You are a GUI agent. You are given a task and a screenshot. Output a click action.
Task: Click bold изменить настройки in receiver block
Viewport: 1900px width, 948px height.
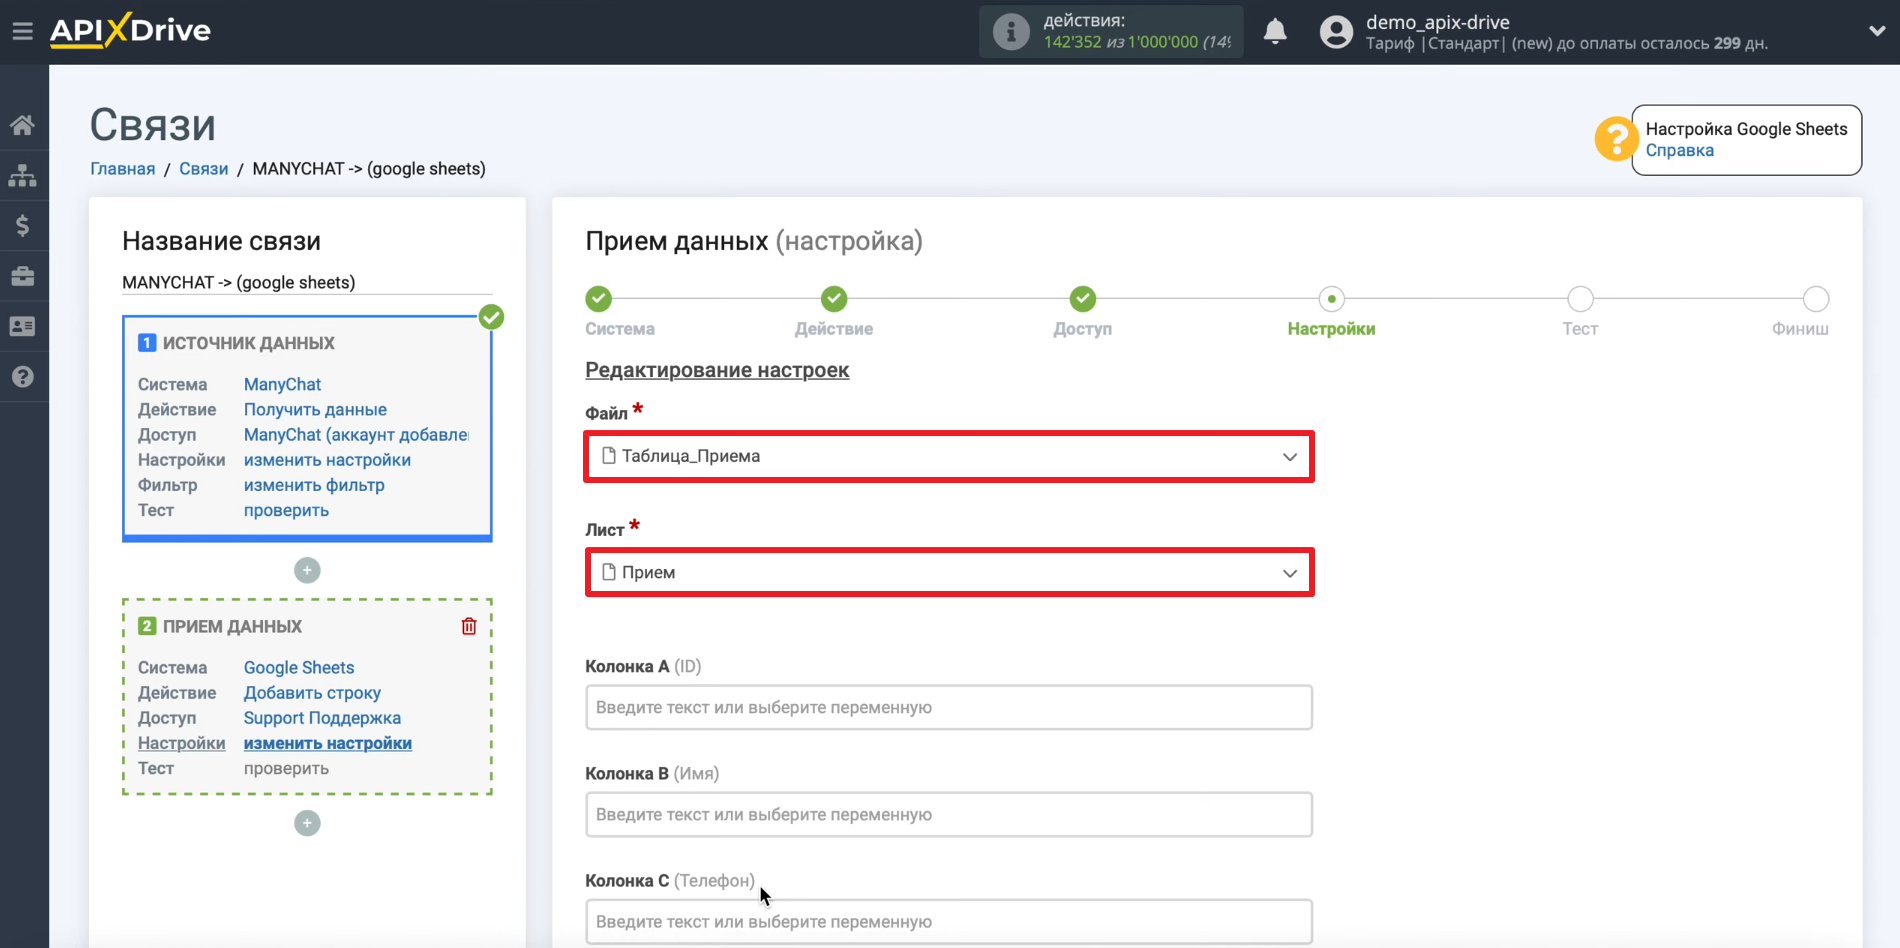click(x=328, y=742)
